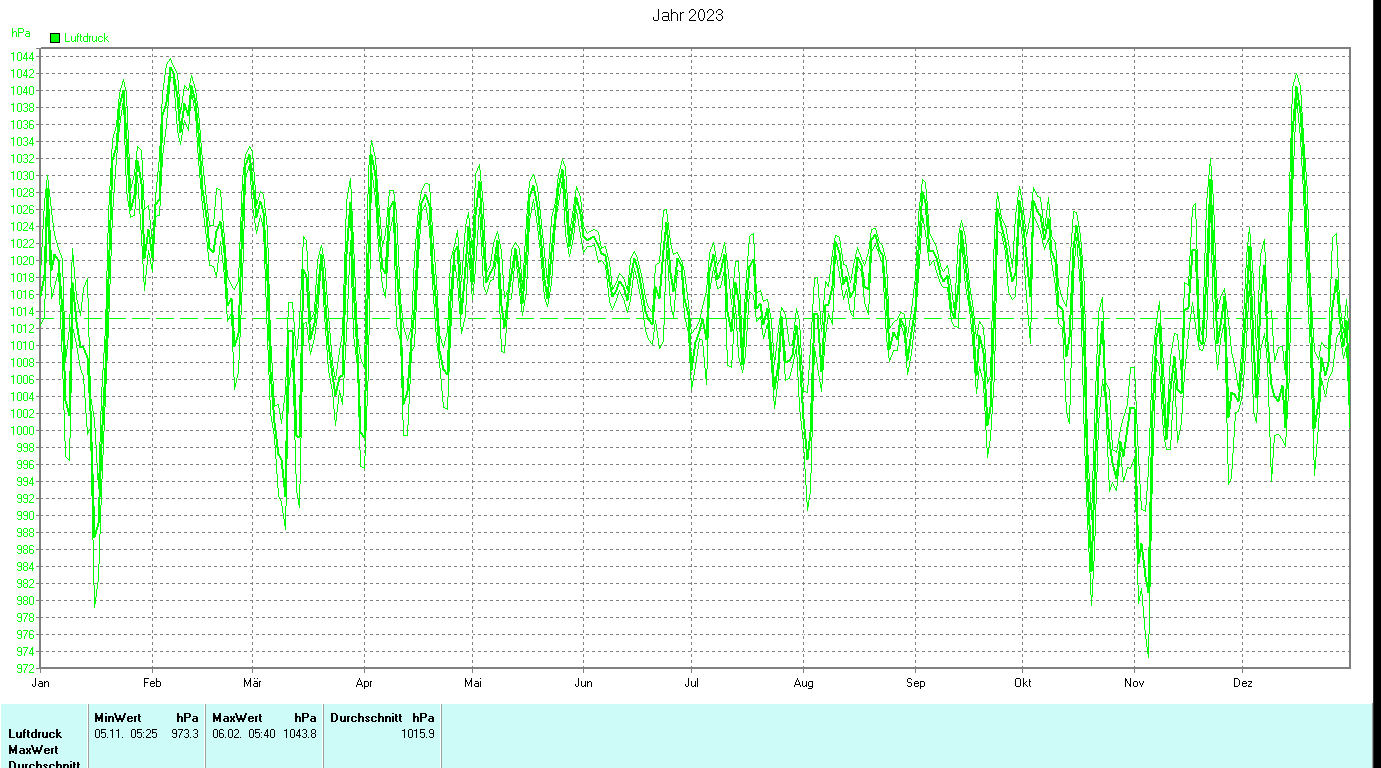1381x768 pixels.
Task: Click the 988 y-axis value
Action: [27, 532]
